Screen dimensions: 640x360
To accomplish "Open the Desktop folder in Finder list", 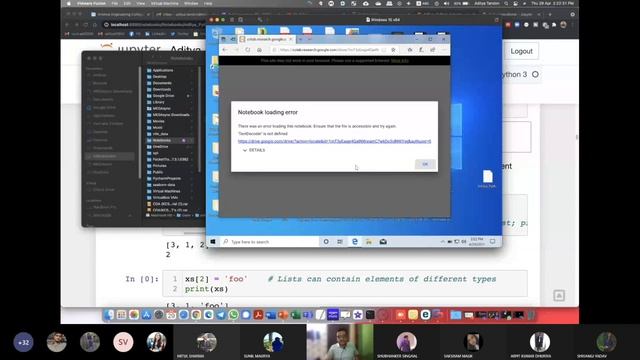I will click(x=160, y=77).
